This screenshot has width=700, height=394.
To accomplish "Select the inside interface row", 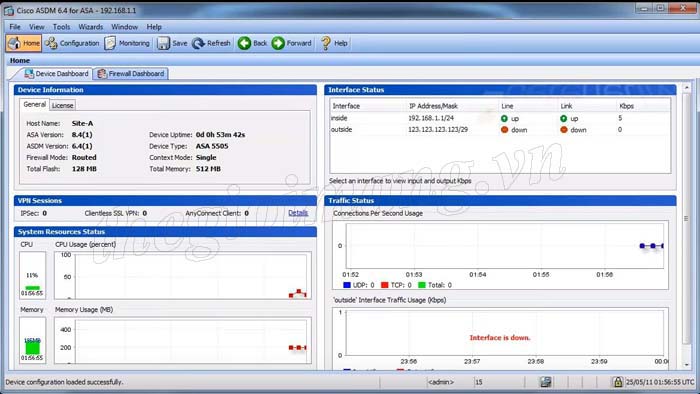I will 500,118.
